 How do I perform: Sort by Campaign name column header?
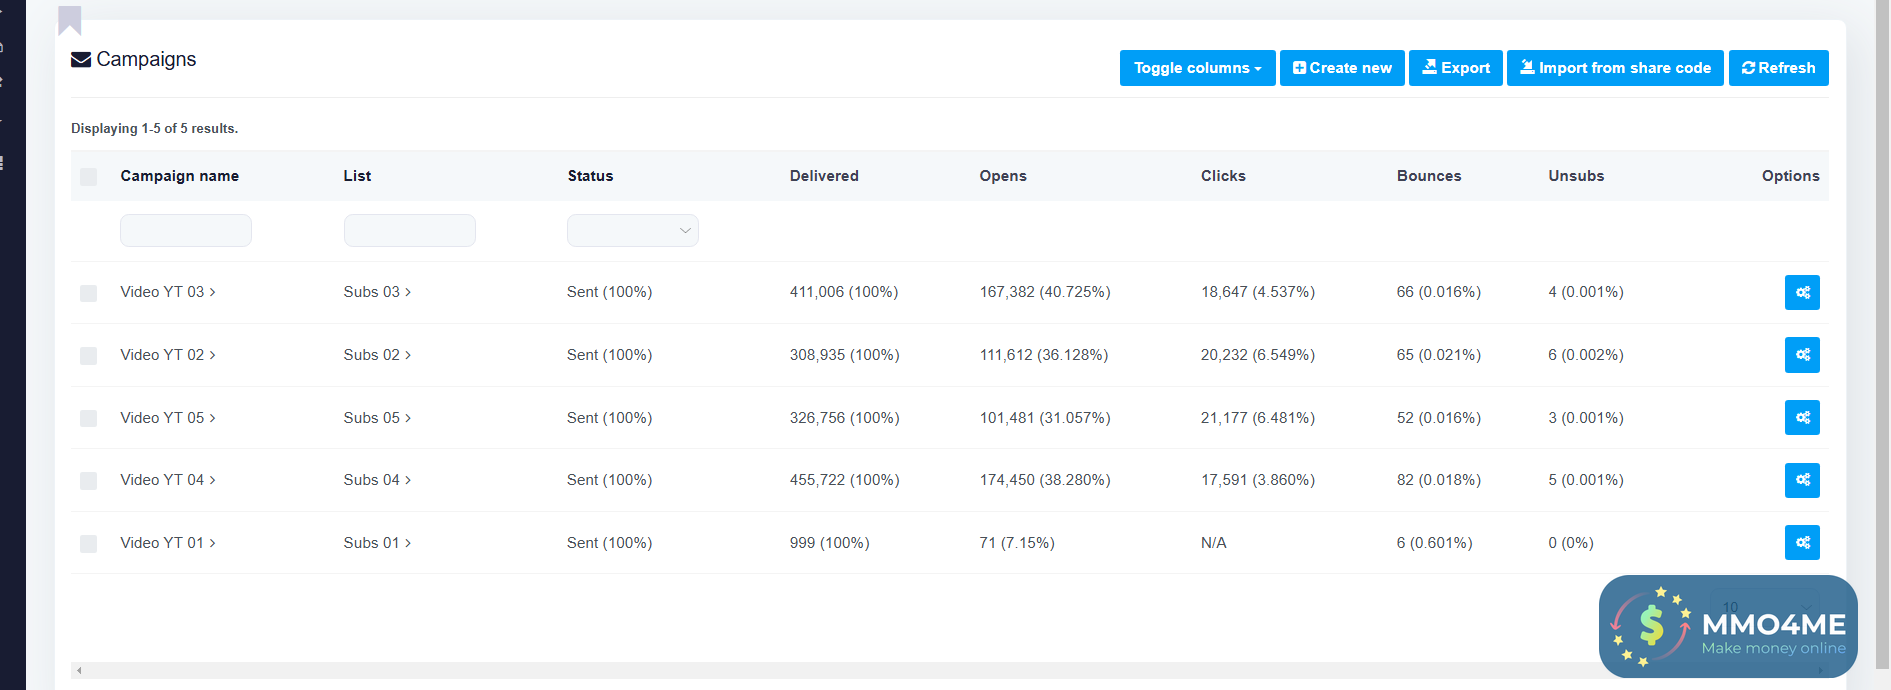(180, 176)
